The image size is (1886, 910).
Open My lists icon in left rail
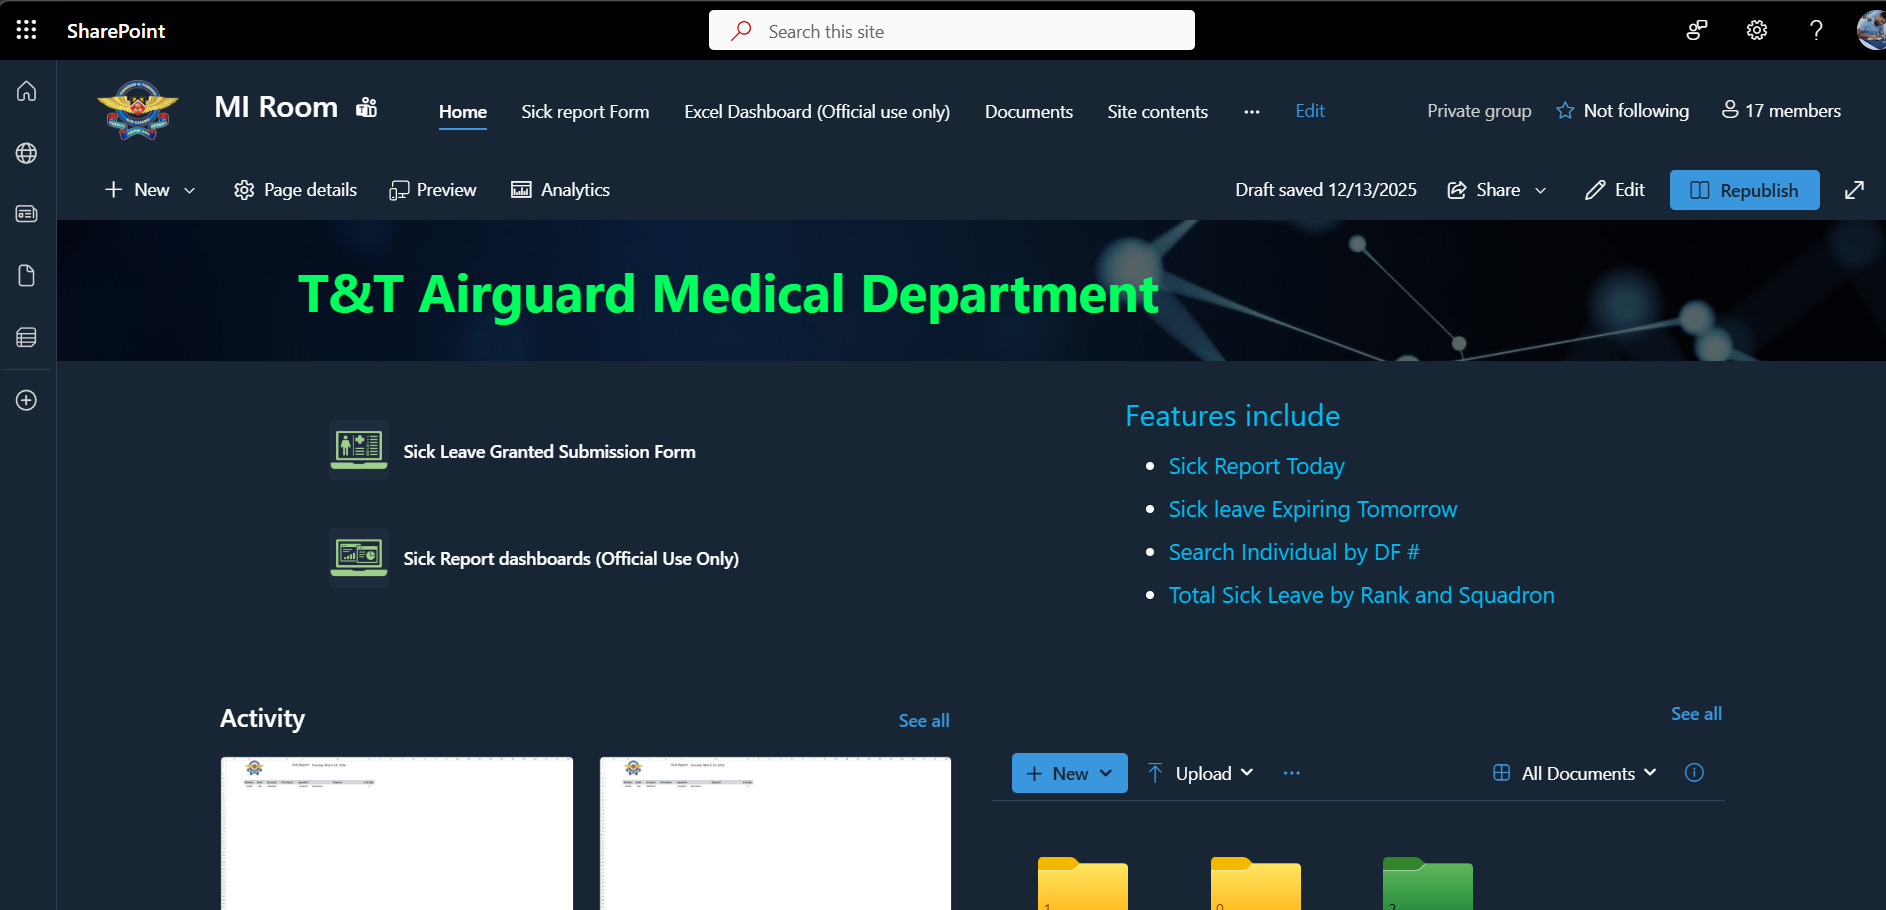point(27,338)
